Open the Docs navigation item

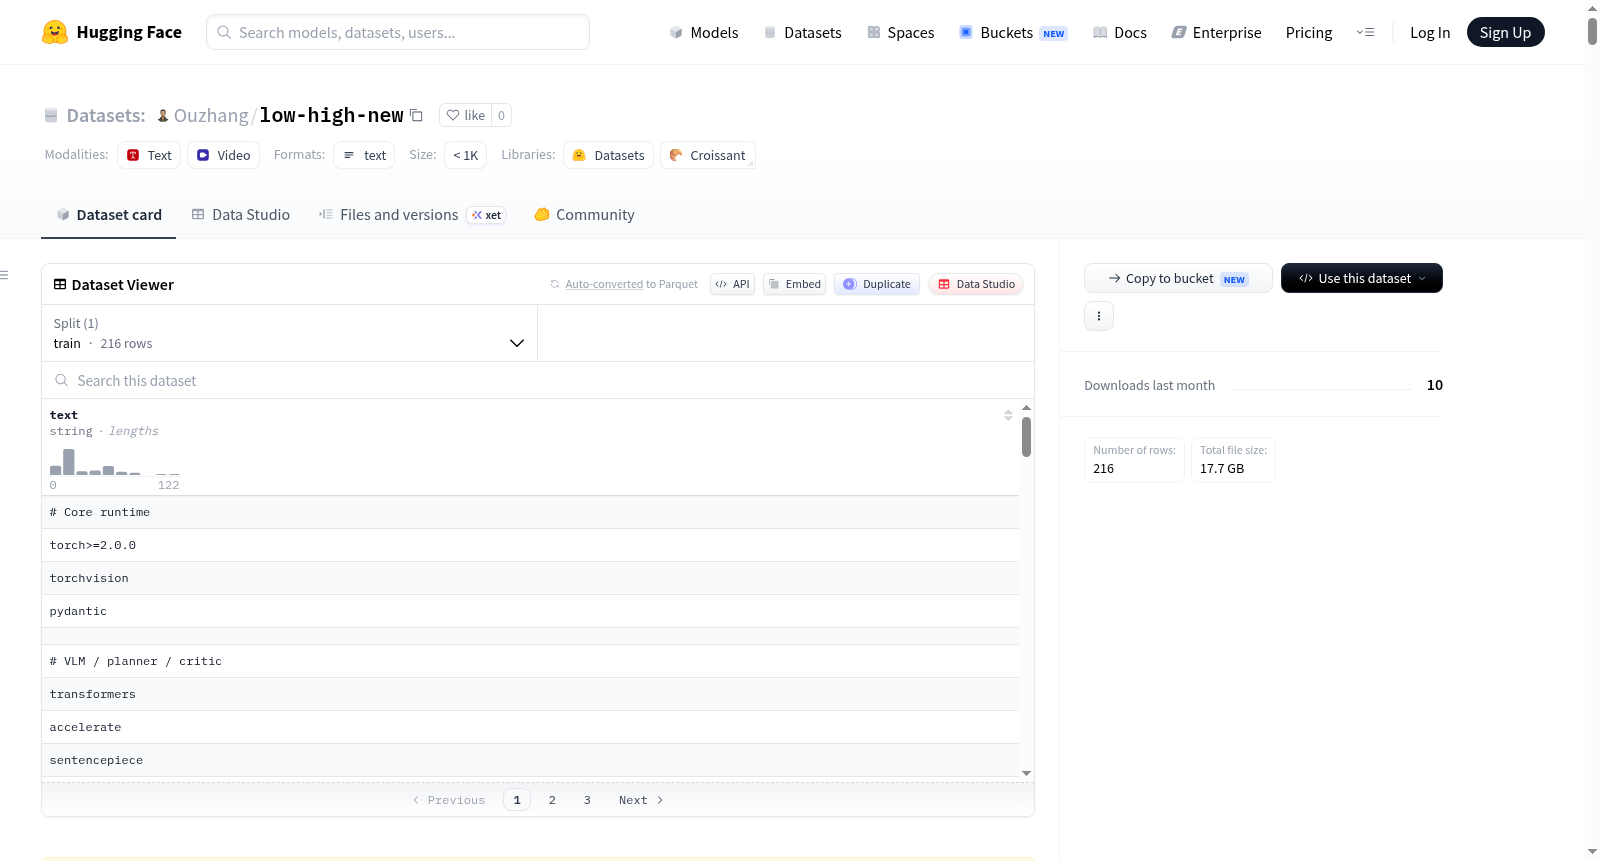pyautogui.click(x=1120, y=32)
